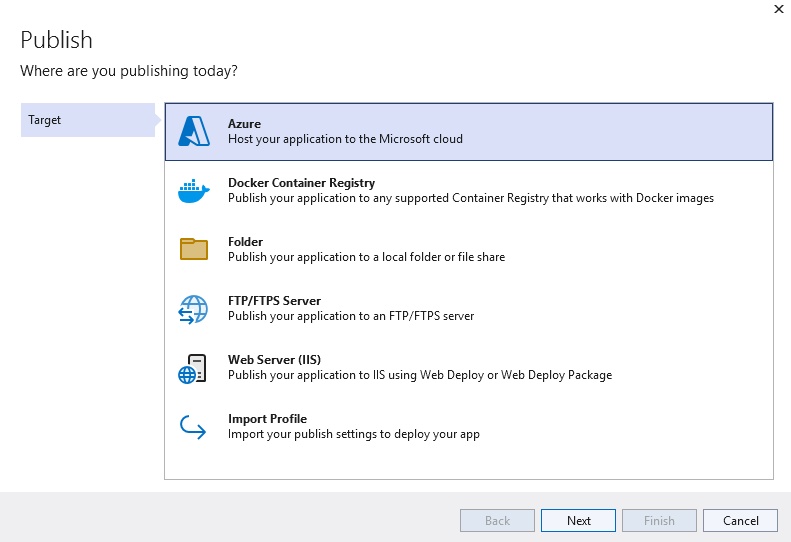The width and height of the screenshot is (791, 542).
Task: Click 'Publish your application to an FTP/FTPS server'
Action: click(351, 316)
